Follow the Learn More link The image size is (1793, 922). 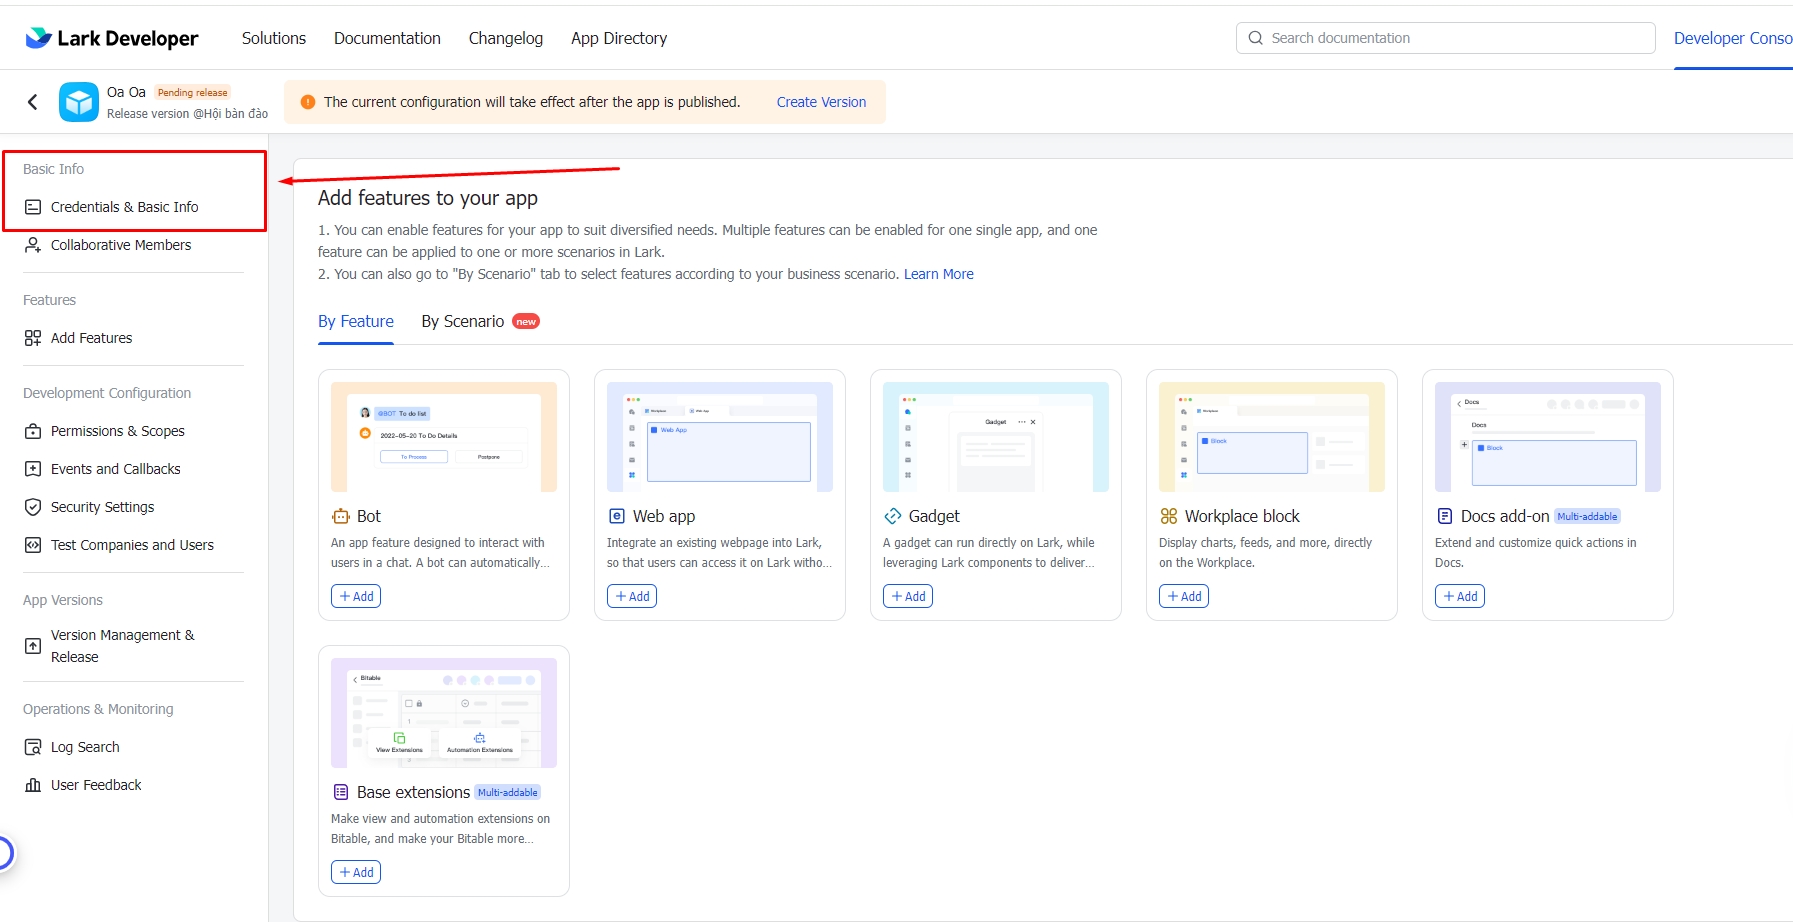tap(938, 274)
